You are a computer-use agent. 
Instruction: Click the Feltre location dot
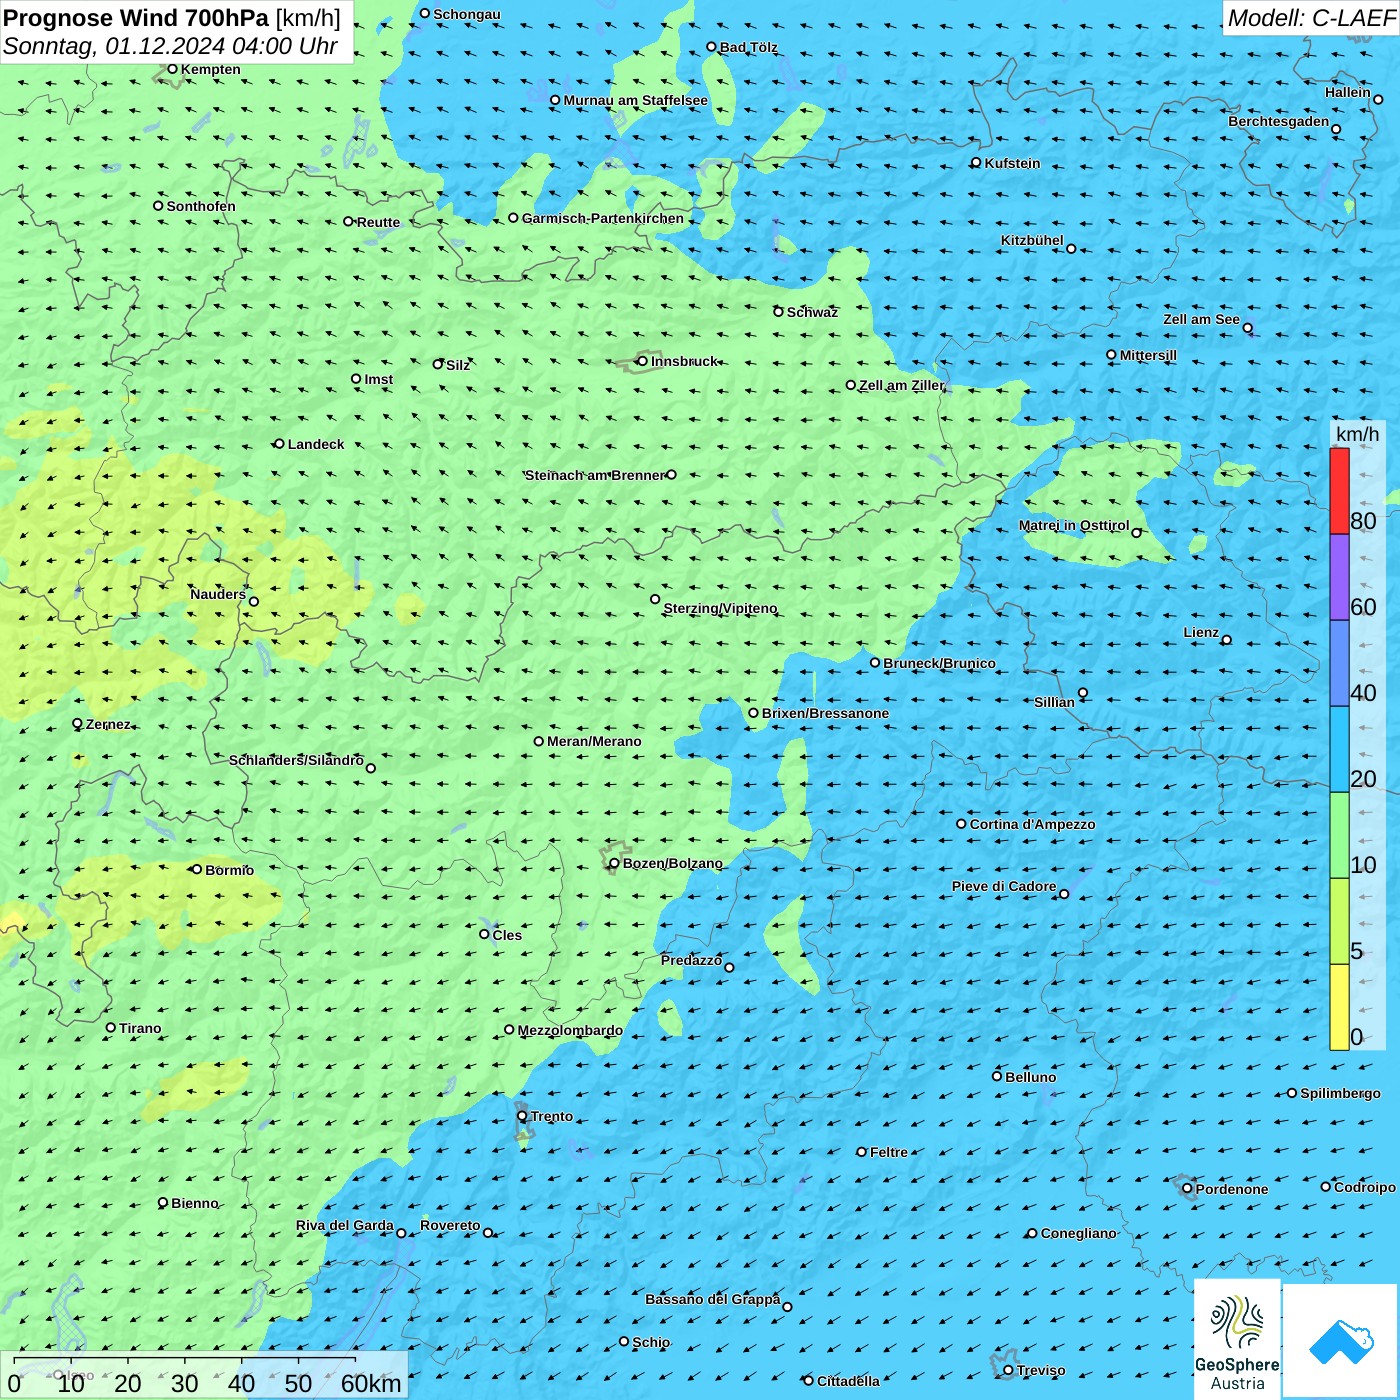pyautogui.click(x=862, y=1152)
